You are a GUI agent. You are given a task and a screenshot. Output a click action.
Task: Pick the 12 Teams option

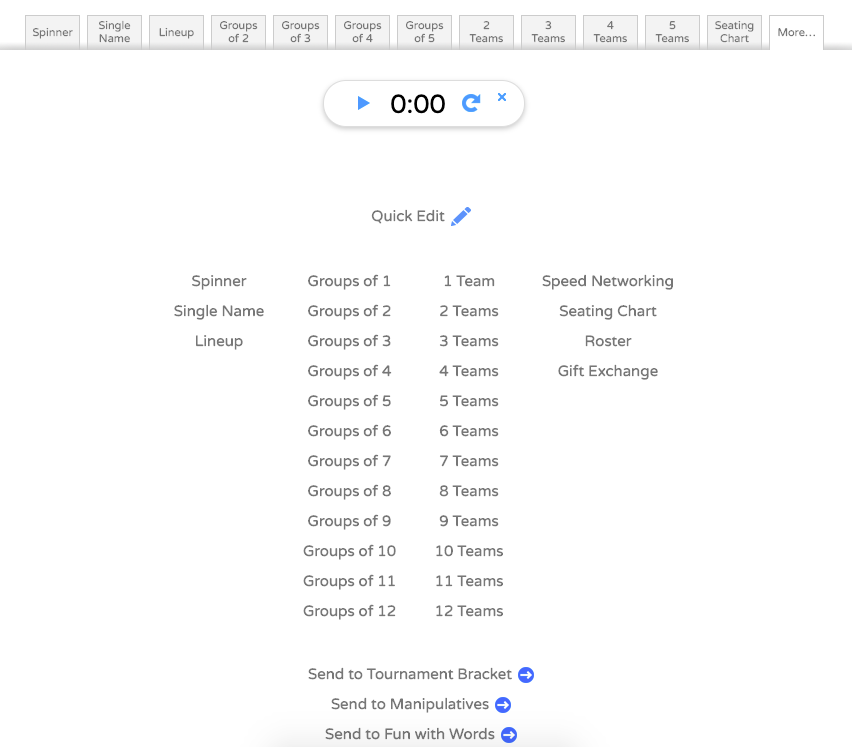click(x=469, y=611)
